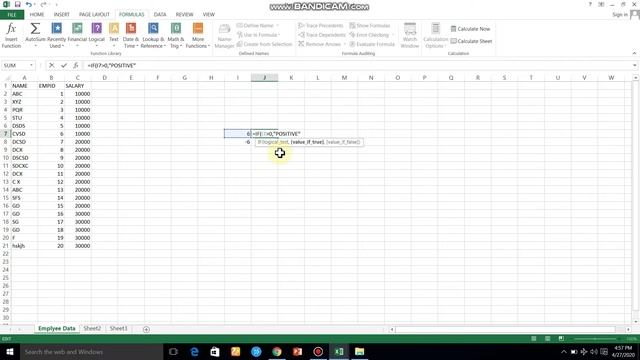Click Trace Dependents
This screenshot has width=640, height=360.
pos(322,35)
